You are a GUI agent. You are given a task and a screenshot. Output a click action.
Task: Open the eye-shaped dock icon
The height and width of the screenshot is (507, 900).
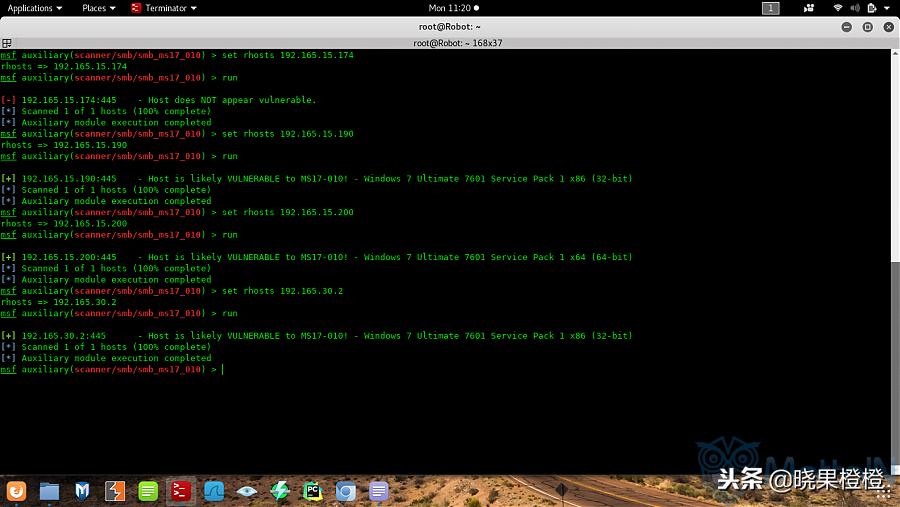pyautogui.click(x=247, y=491)
